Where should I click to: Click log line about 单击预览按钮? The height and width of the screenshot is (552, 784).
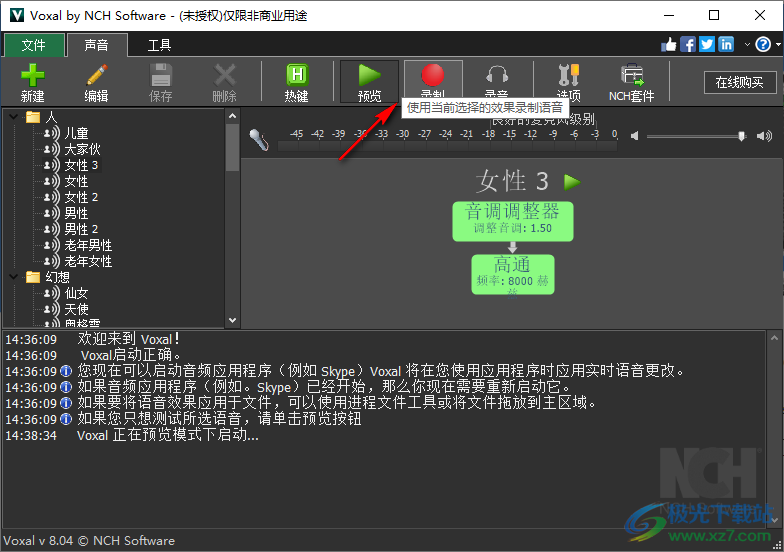pyautogui.click(x=219, y=419)
